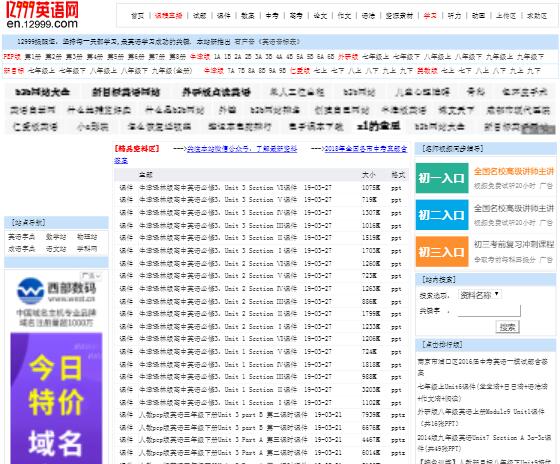
Task: Open b2b网站大全 bold ad link
Action: 42,92
